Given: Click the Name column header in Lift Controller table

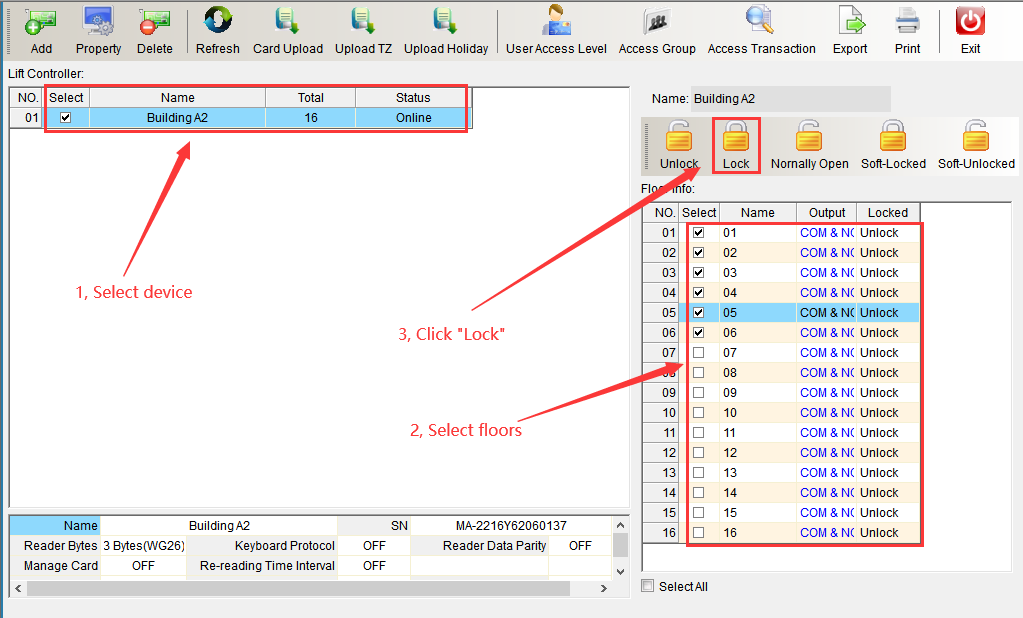Looking at the screenshot, I should click(177, 98).
